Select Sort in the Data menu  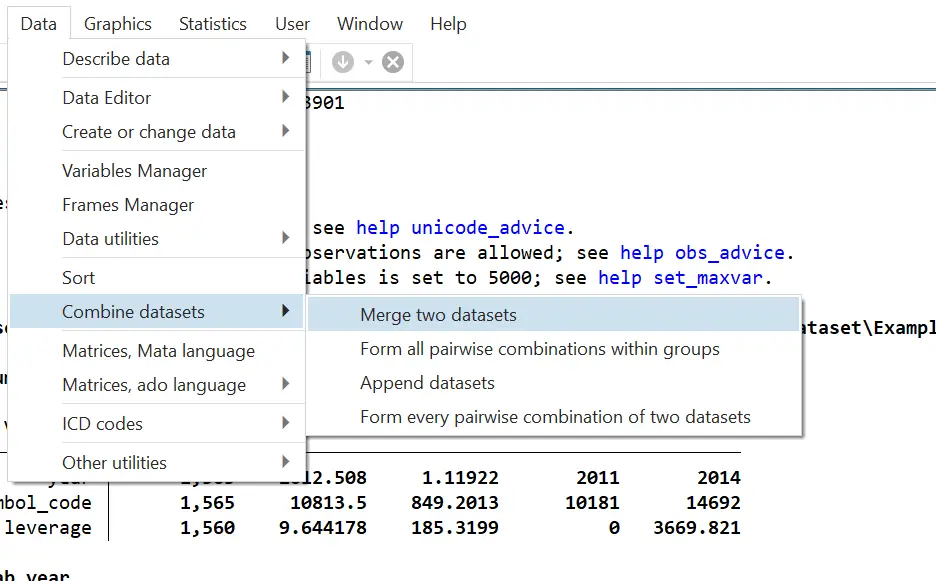click(x=79, y=277)
